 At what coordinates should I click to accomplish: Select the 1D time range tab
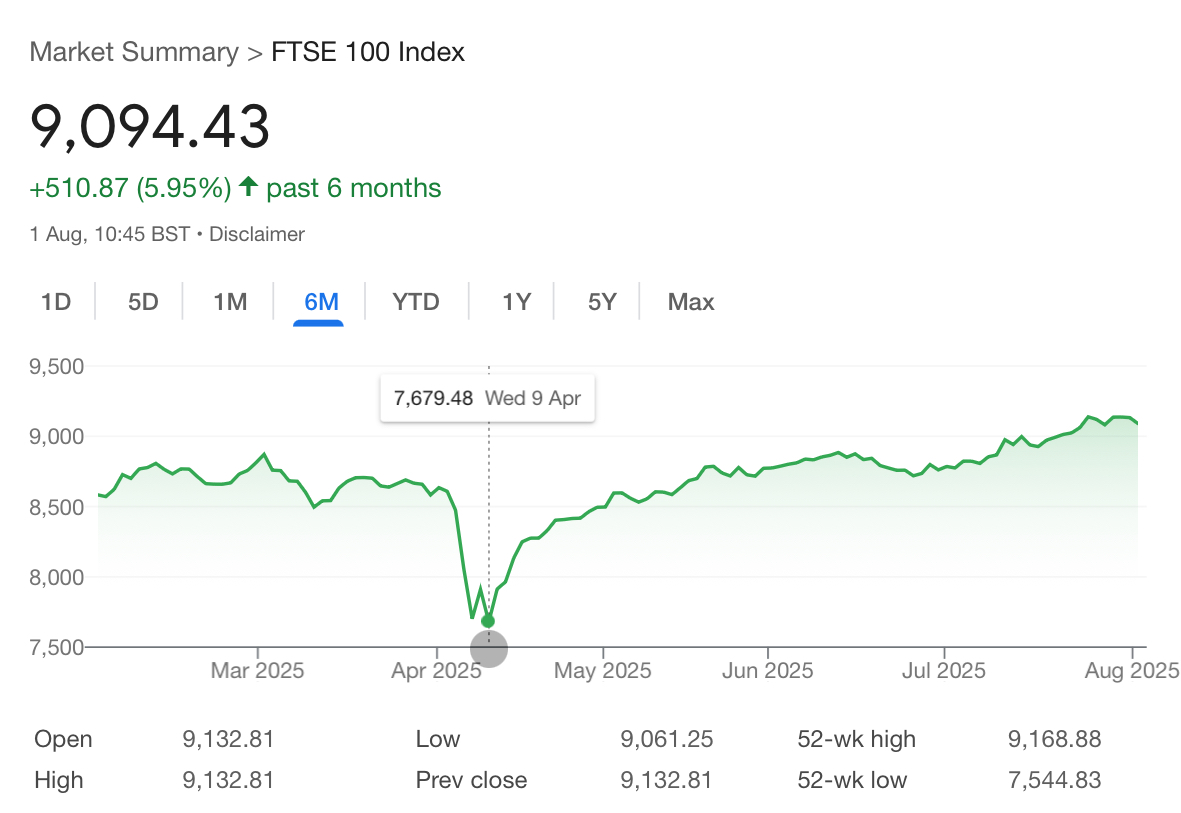(56, 302)
